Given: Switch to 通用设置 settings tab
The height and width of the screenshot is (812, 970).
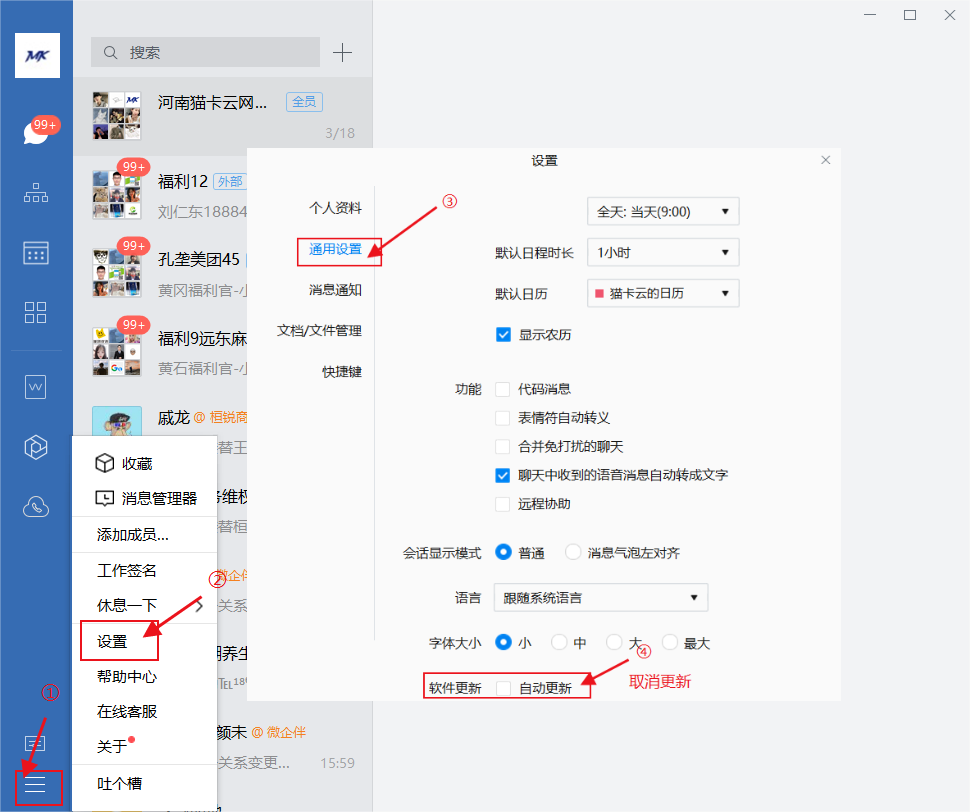Looking at the screenshot, I should [335, 249].
